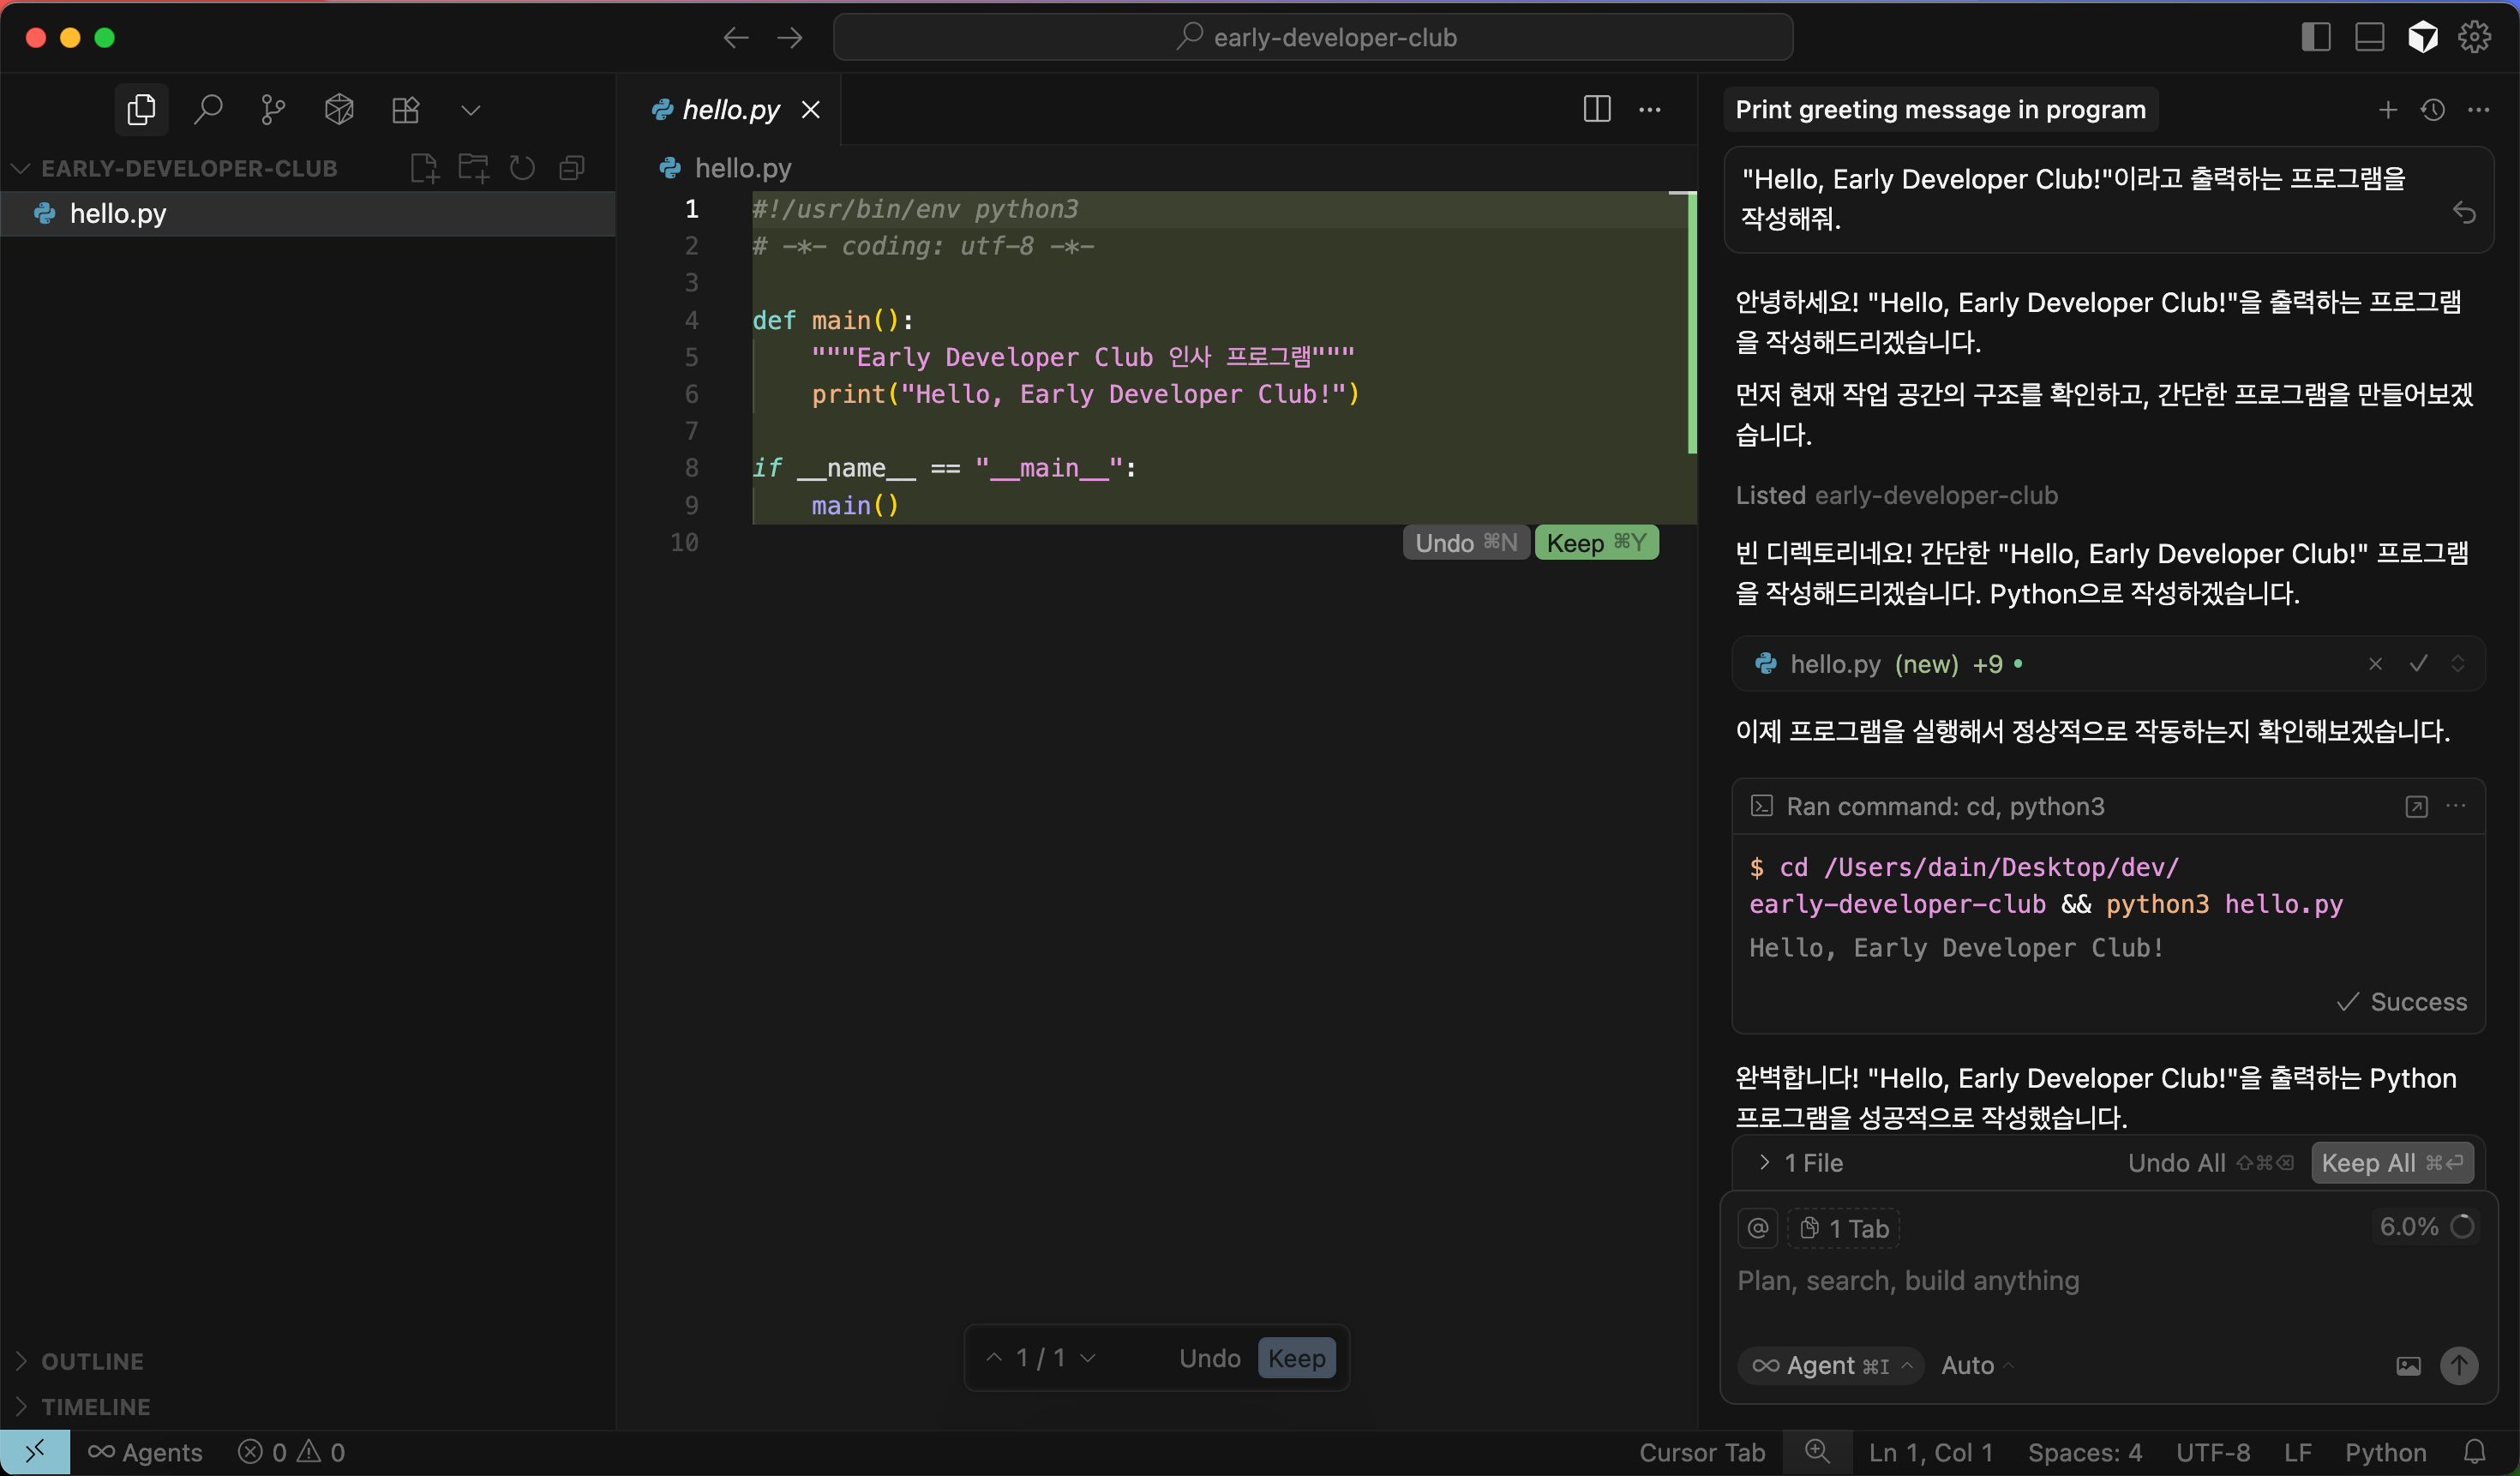Open the Source Control view icon
Viewport: 2520px width, 1476px height.
click(x=273, y=109)
